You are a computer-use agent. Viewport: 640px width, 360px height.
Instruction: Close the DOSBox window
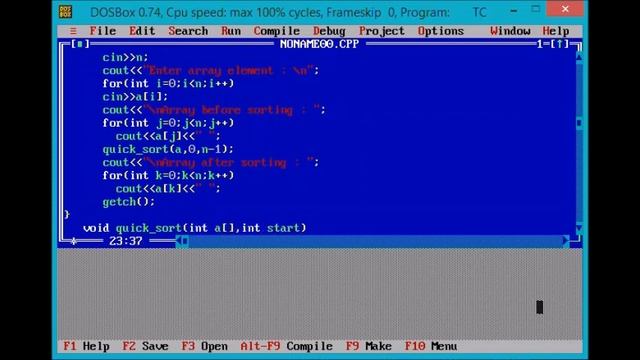pyautogui.click(x=565, y=9)
